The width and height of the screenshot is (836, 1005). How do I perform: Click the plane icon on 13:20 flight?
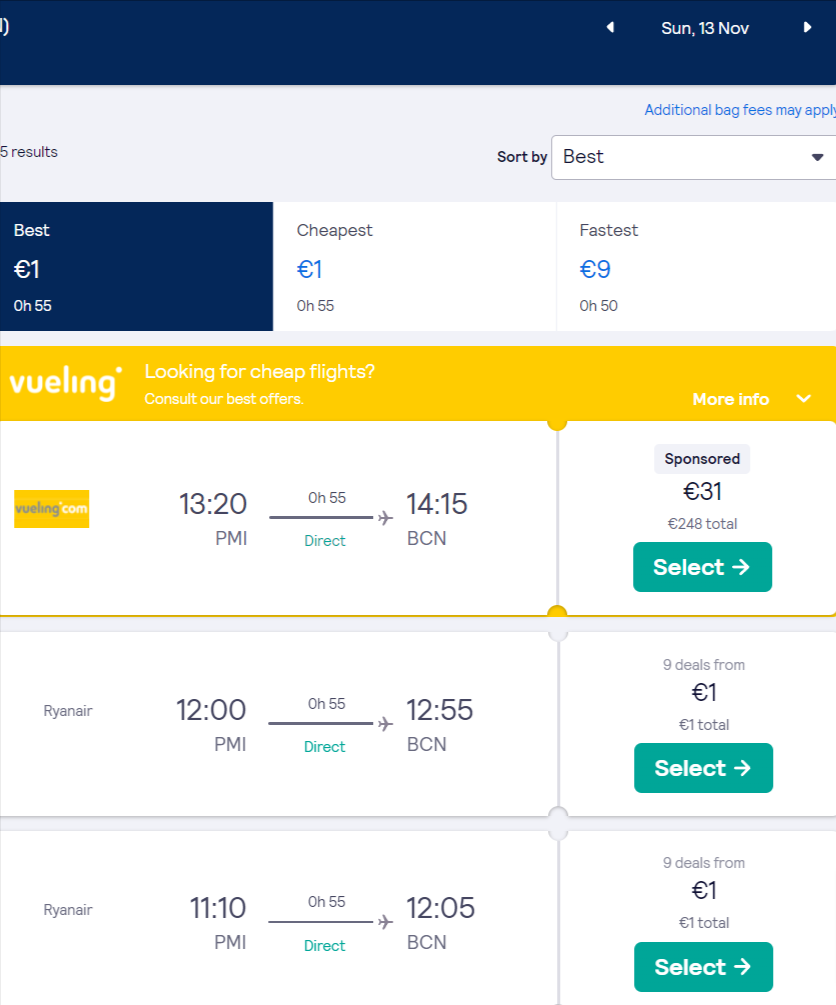pos(385,518)
